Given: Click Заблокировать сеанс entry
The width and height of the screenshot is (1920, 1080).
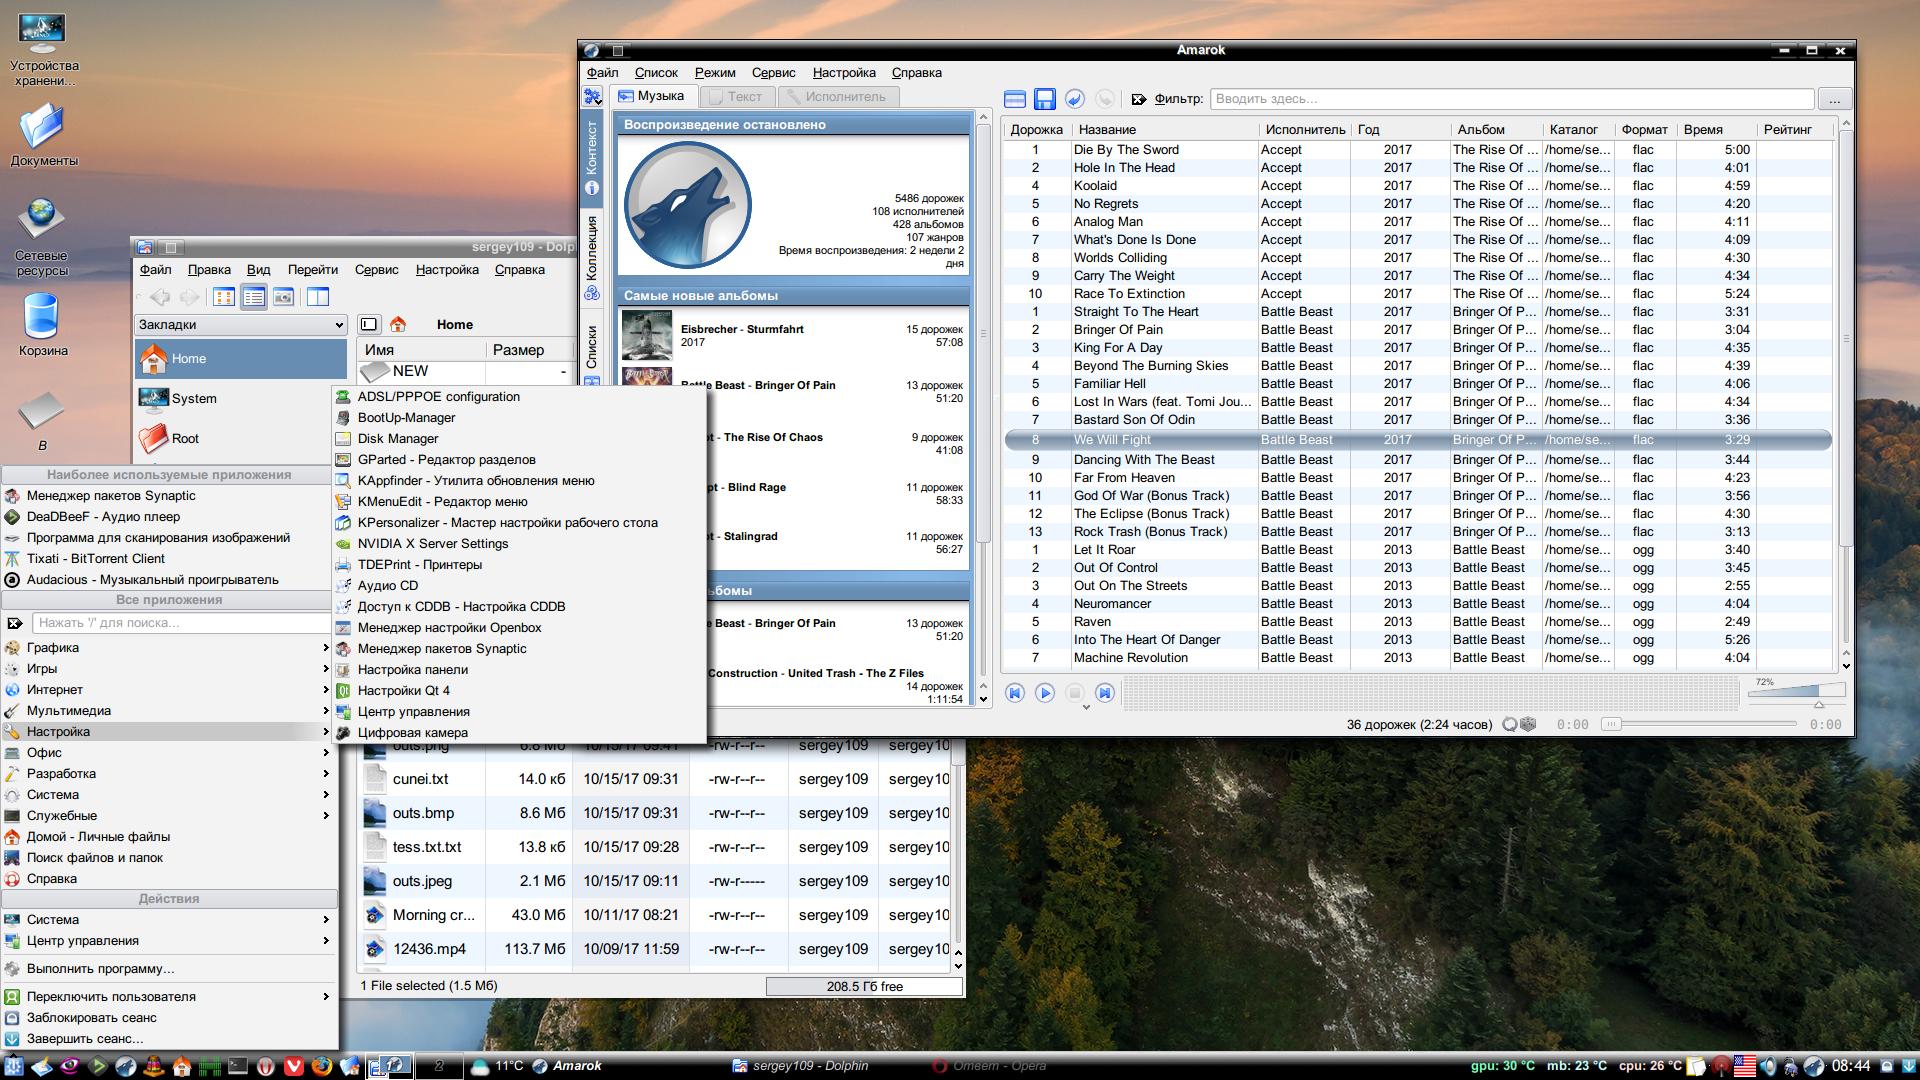Looking at the screenshot, I should [x=168, y=1017].
